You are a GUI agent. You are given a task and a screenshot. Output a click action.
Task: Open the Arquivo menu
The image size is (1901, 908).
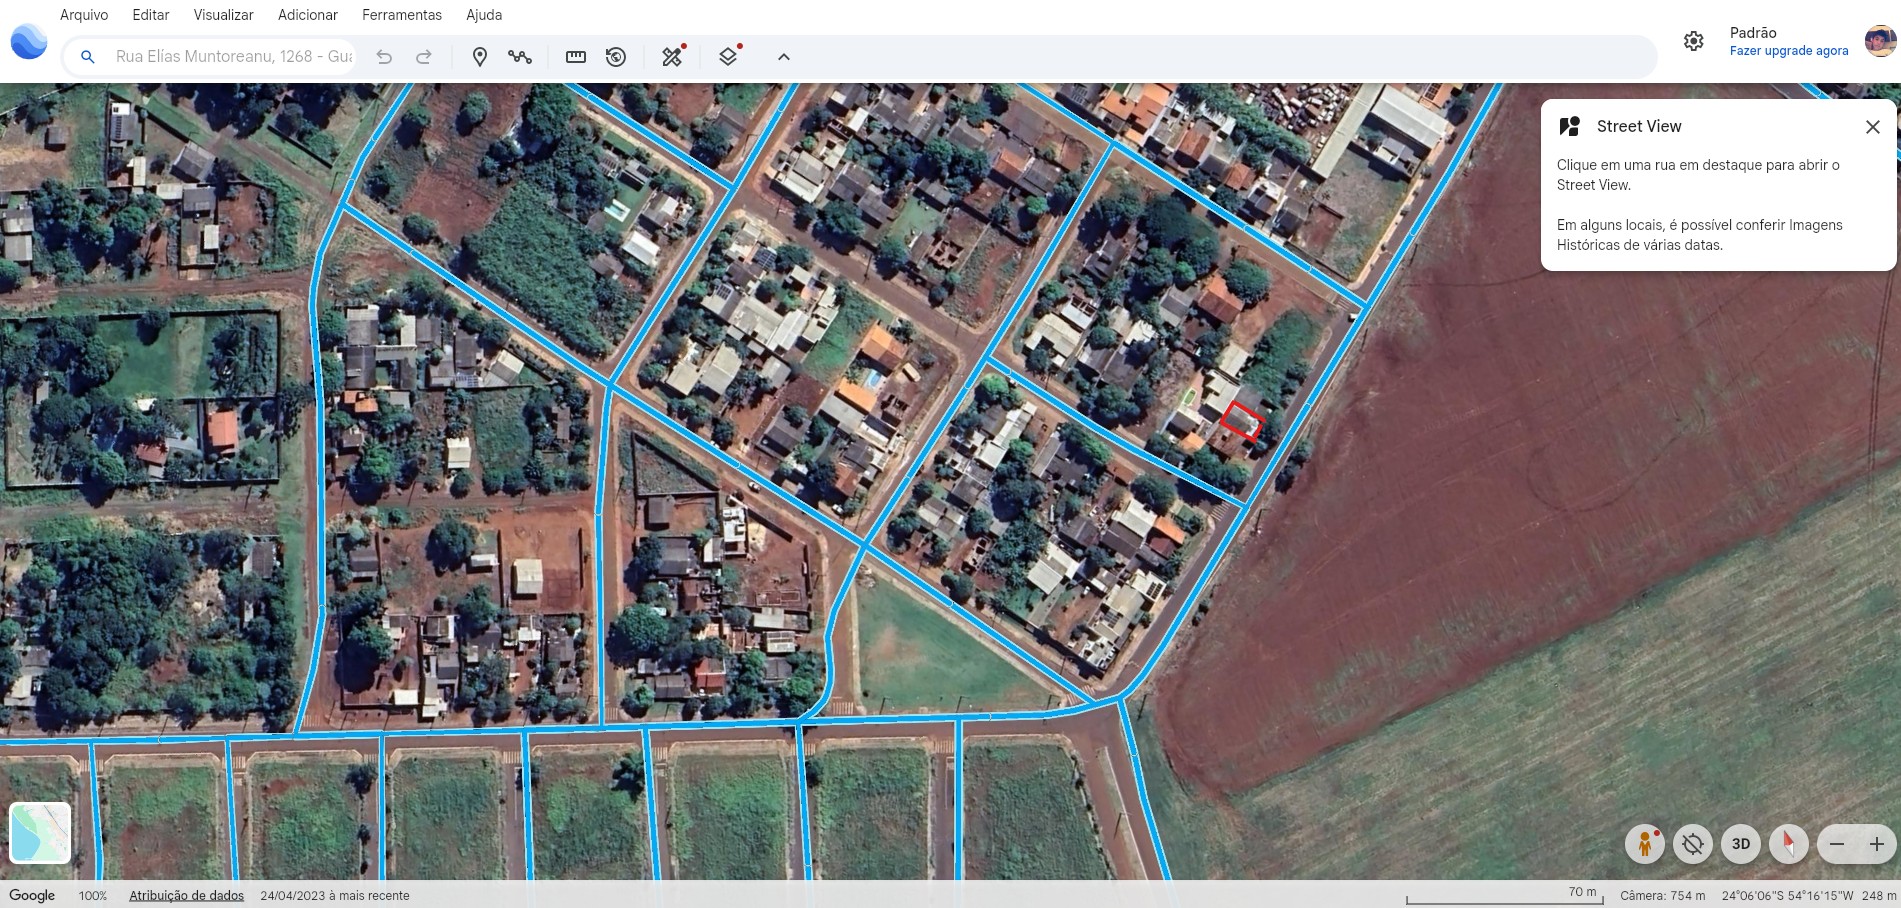(84, 15)
